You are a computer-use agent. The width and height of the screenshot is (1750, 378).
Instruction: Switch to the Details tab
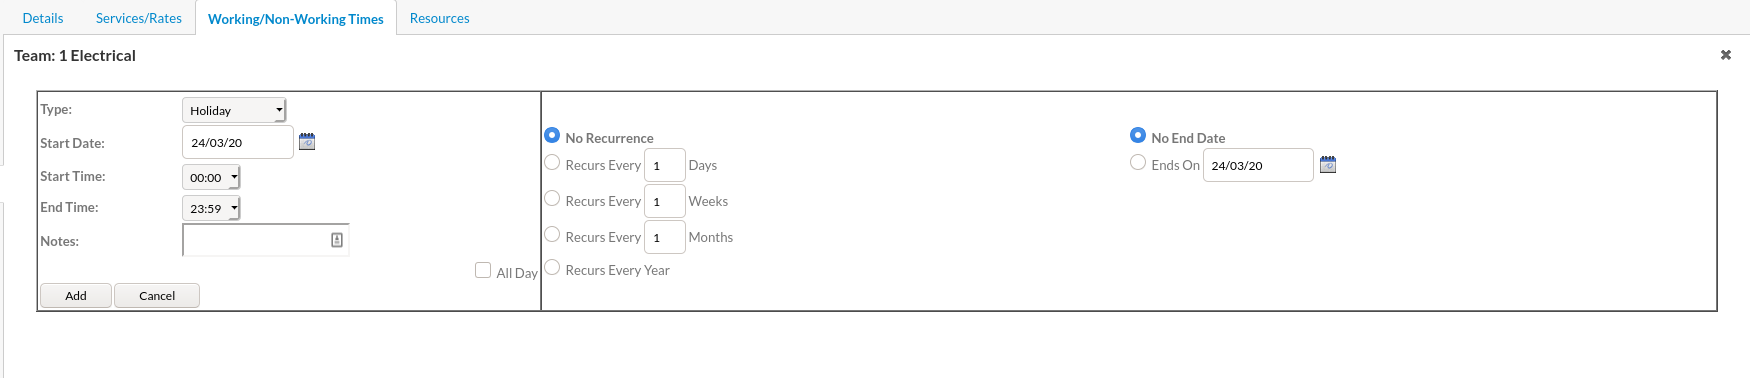[43, 18]
